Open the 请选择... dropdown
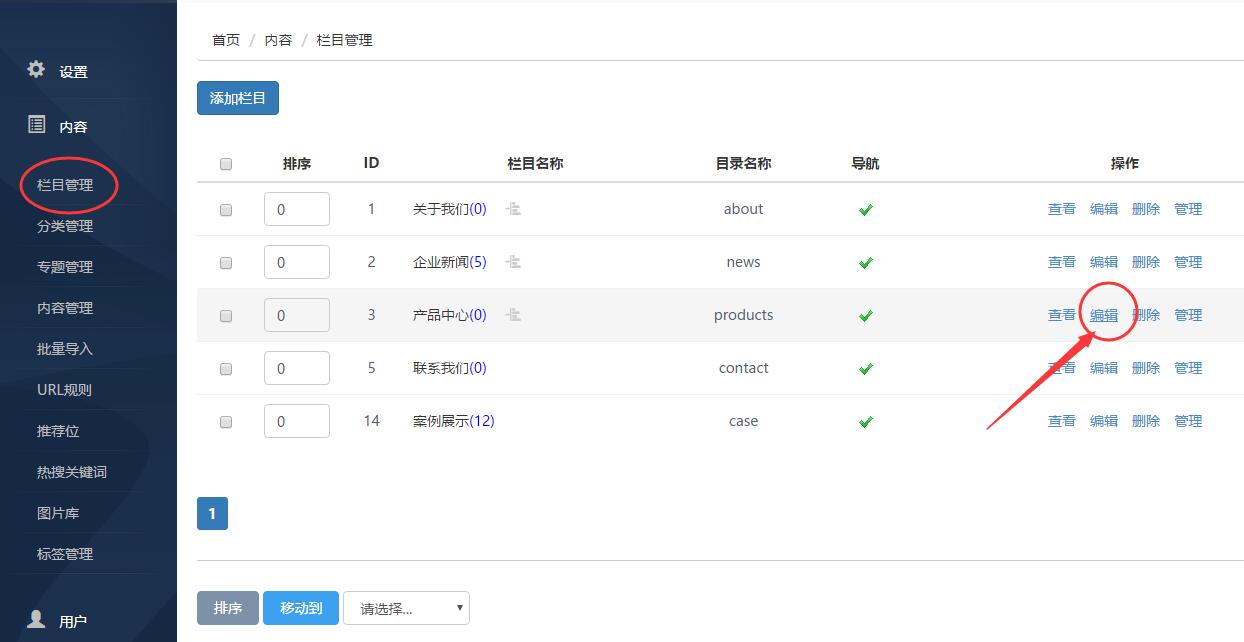The height and width of the screenshot is (642, 1244). [x=406, y=608]
